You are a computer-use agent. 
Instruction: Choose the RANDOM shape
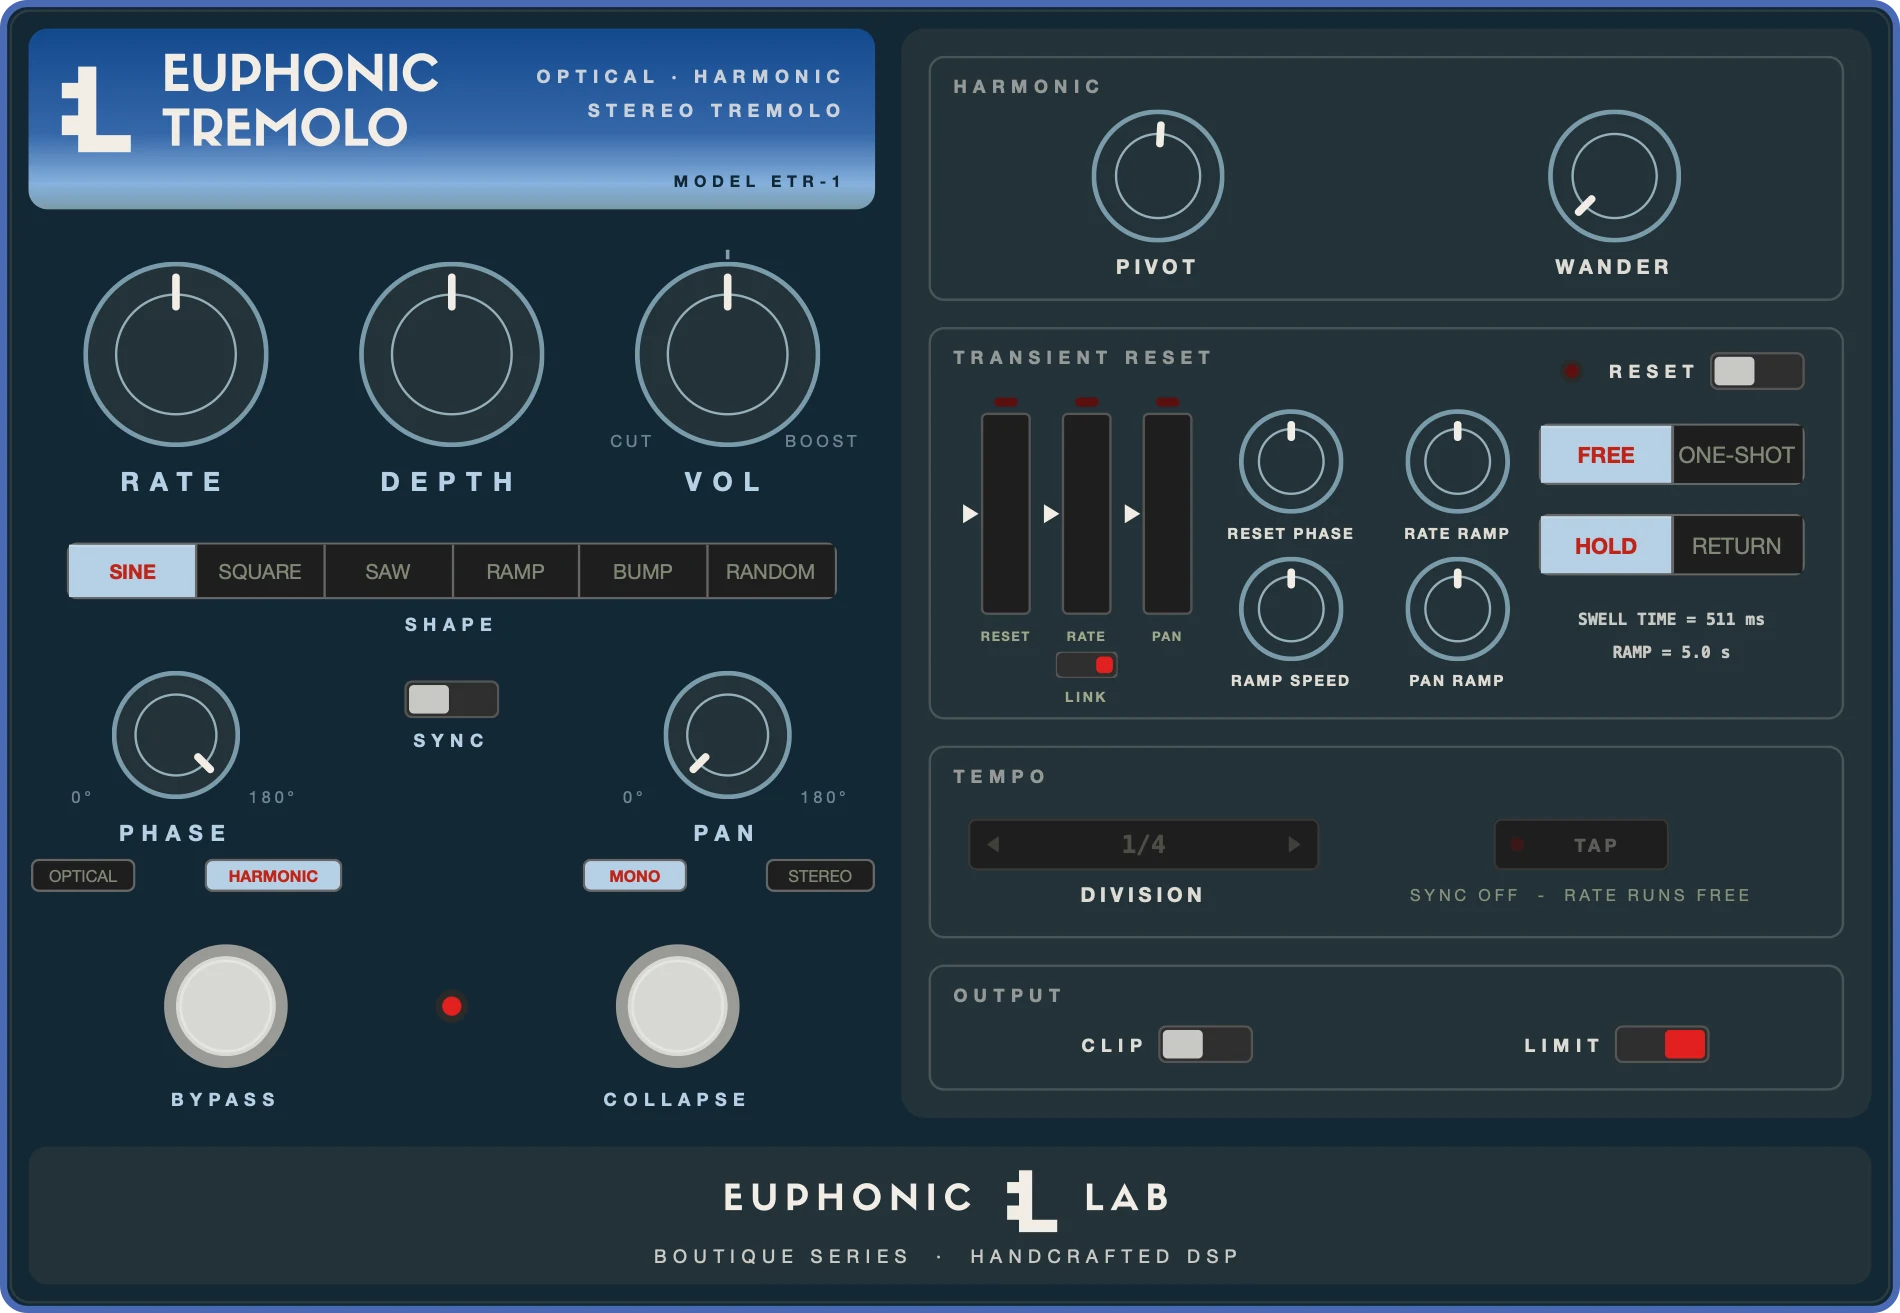770,571
